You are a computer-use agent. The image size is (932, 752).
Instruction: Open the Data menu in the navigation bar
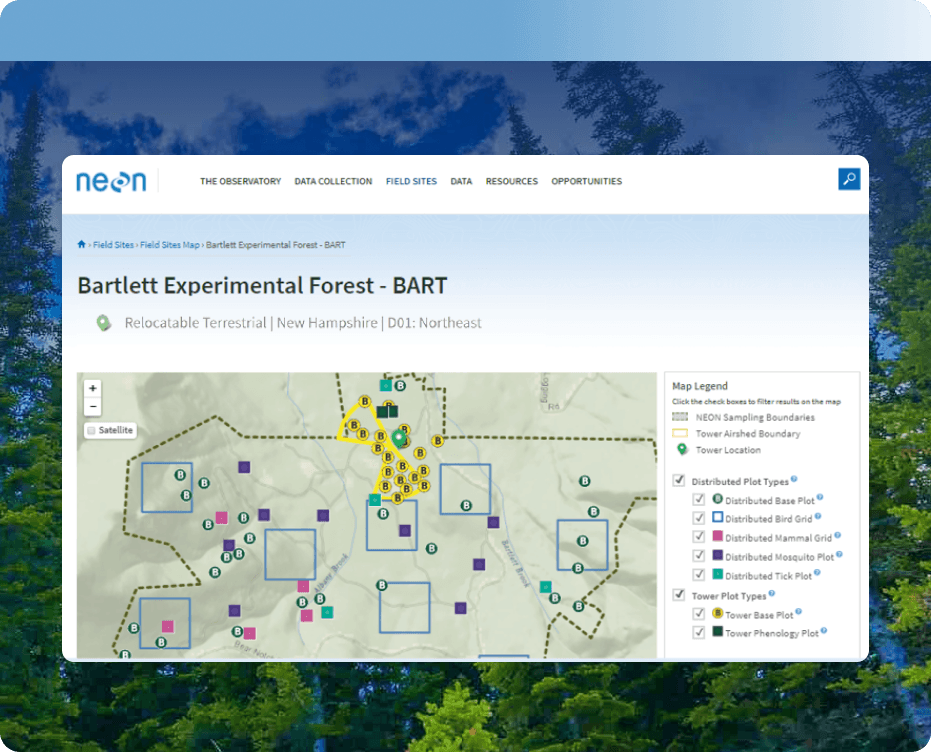(x=461, y=181)
